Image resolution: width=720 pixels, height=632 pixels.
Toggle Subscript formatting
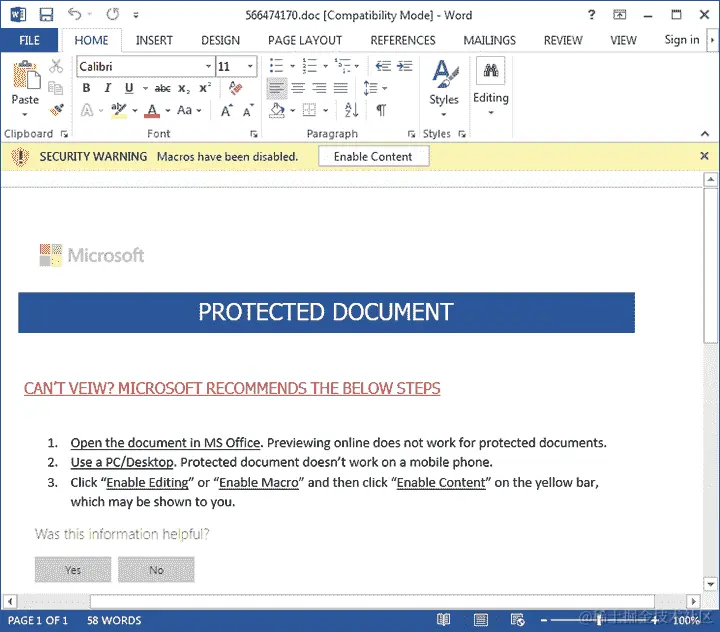(x=184, y=88)
